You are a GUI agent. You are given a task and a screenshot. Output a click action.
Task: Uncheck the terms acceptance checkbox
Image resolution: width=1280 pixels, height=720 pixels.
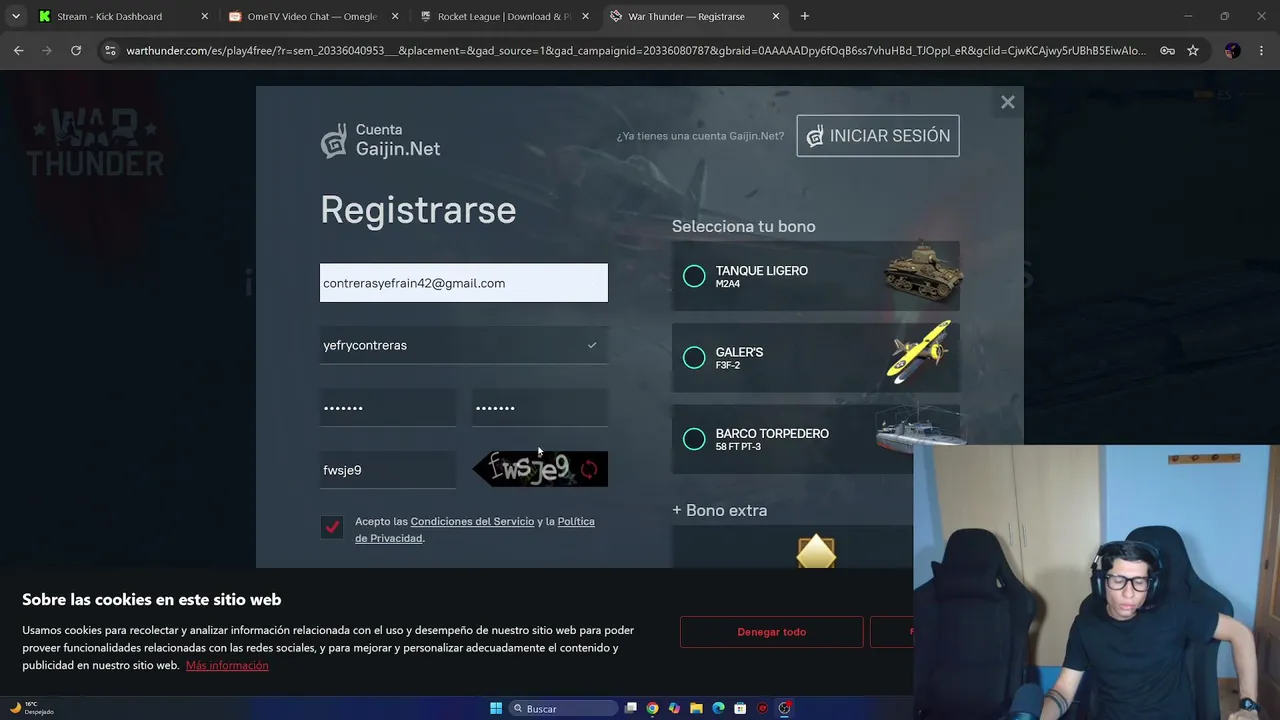tap(332, 527)
